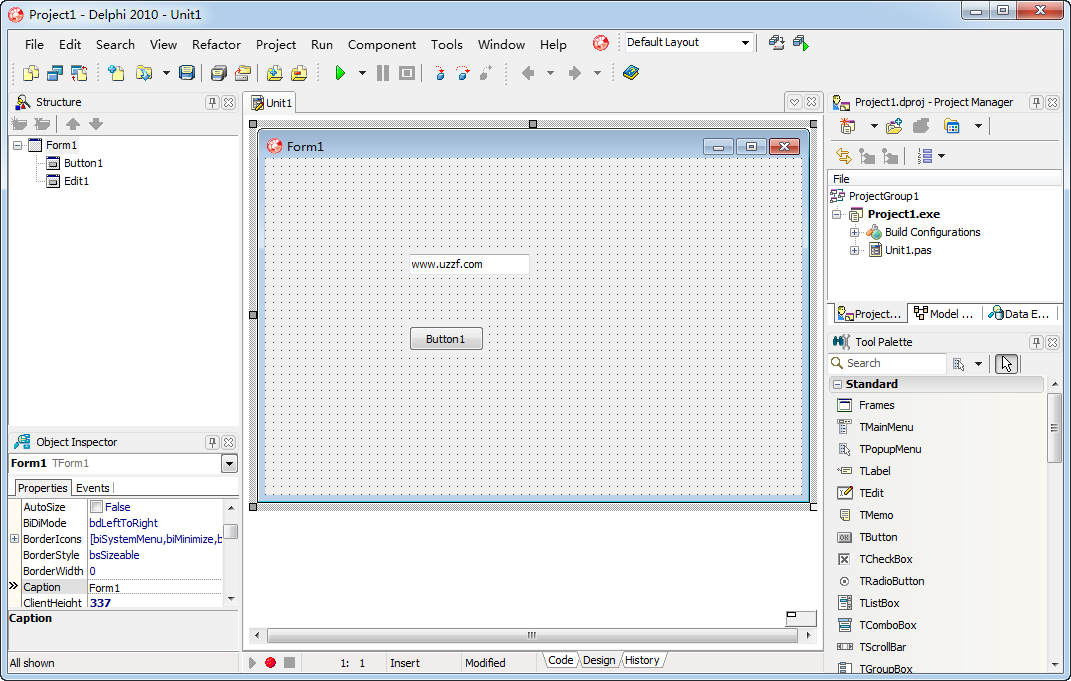Open the Run button dropdown arrow
Viewport: 1071px width, 681px height.
tap(362, 73)
